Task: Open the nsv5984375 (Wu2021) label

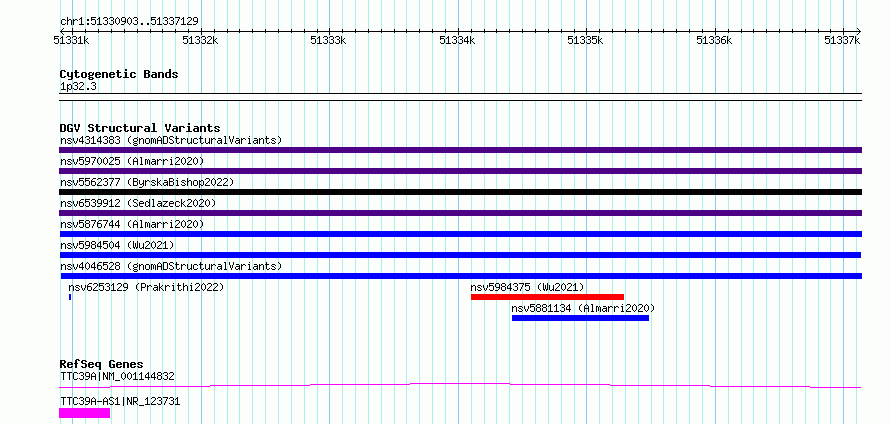Action: tap(527, 287)
